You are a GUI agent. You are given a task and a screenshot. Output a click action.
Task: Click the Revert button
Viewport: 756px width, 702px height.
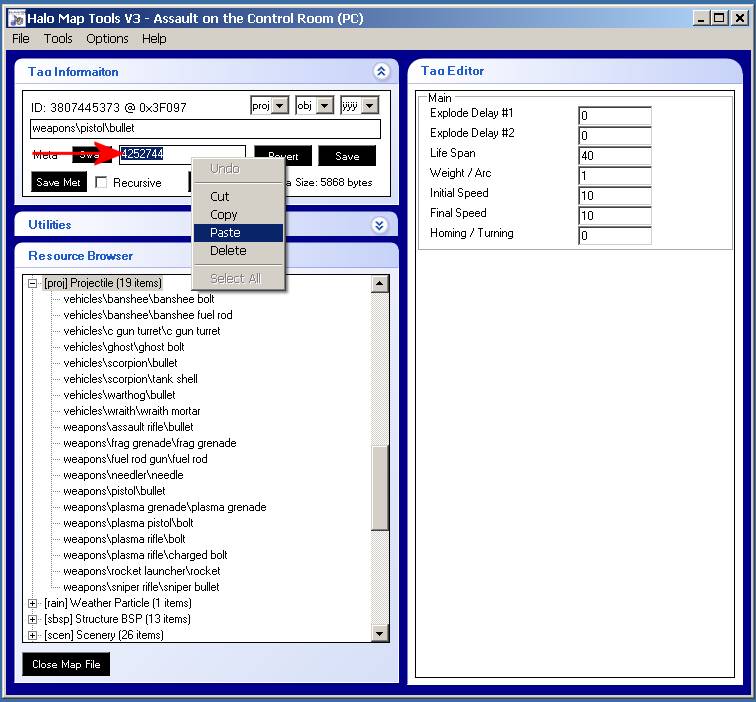pyautogui.click(x=283, y=156)
